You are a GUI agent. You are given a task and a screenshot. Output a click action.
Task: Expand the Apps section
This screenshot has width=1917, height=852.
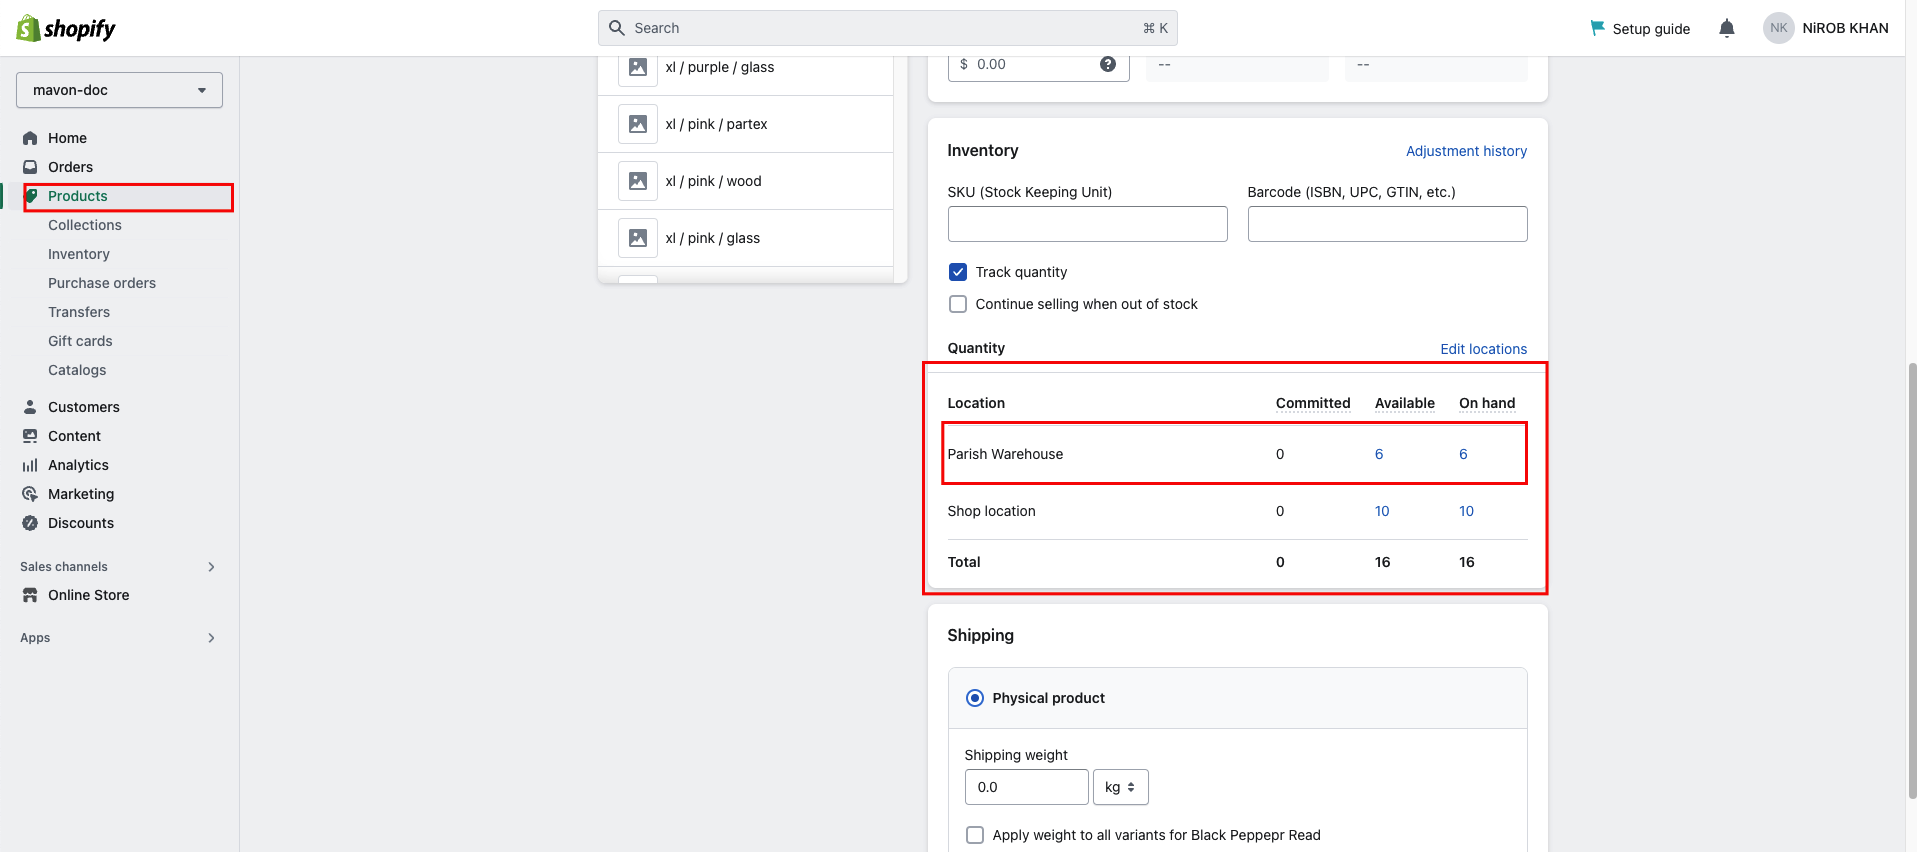click(211, 638)
